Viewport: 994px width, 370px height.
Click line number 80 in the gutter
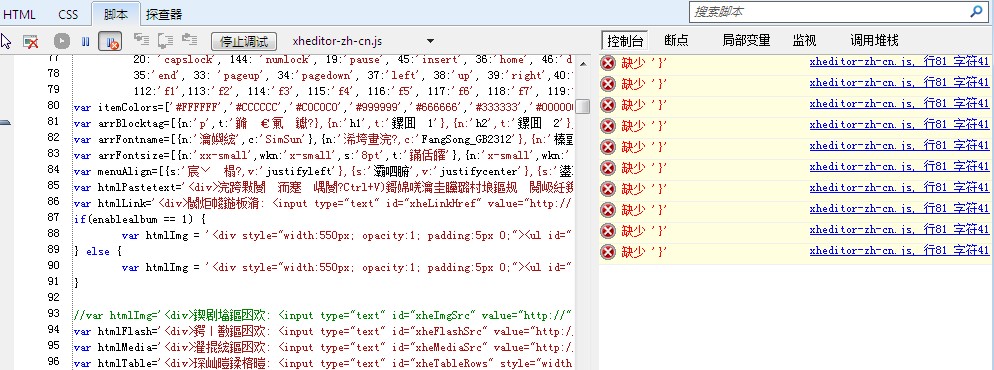53,106
